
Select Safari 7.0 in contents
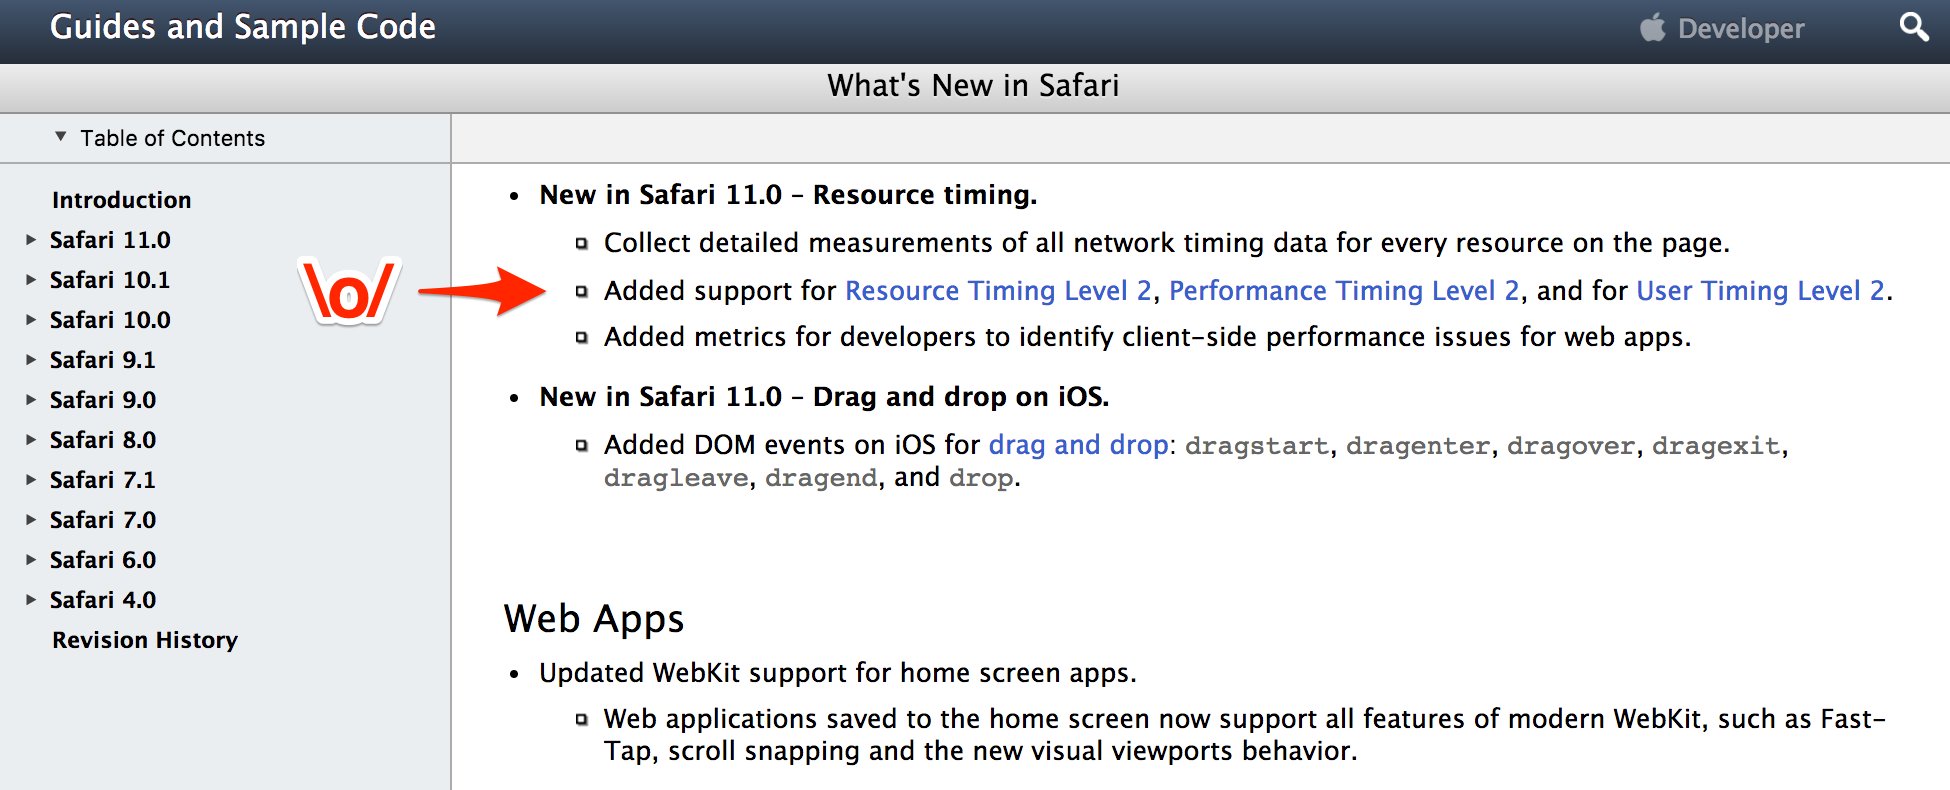(x=103, y=520)
